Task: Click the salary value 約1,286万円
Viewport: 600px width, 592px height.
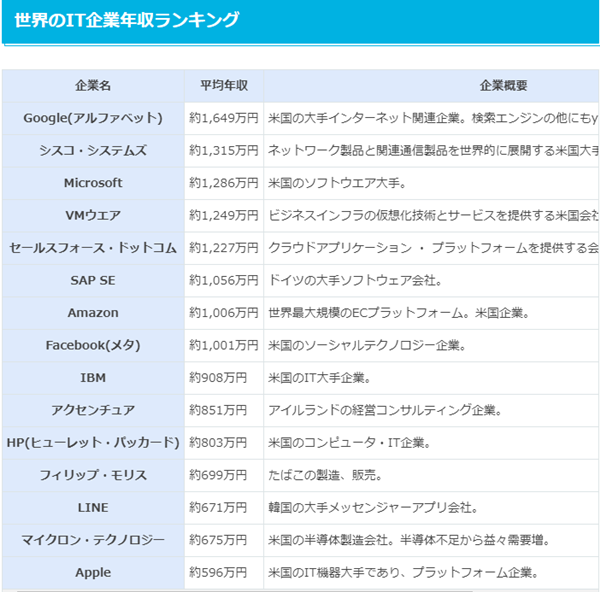Action: [224, 183]
